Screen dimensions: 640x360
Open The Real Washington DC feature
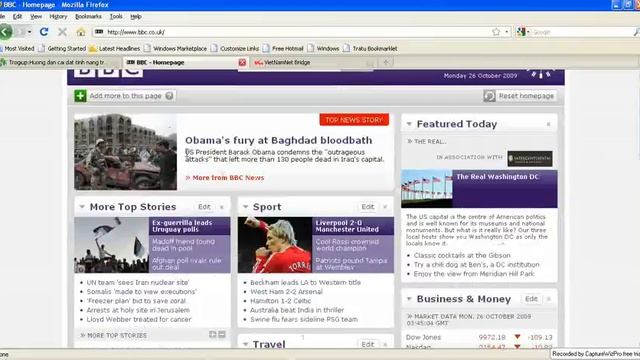pos(497,177)
